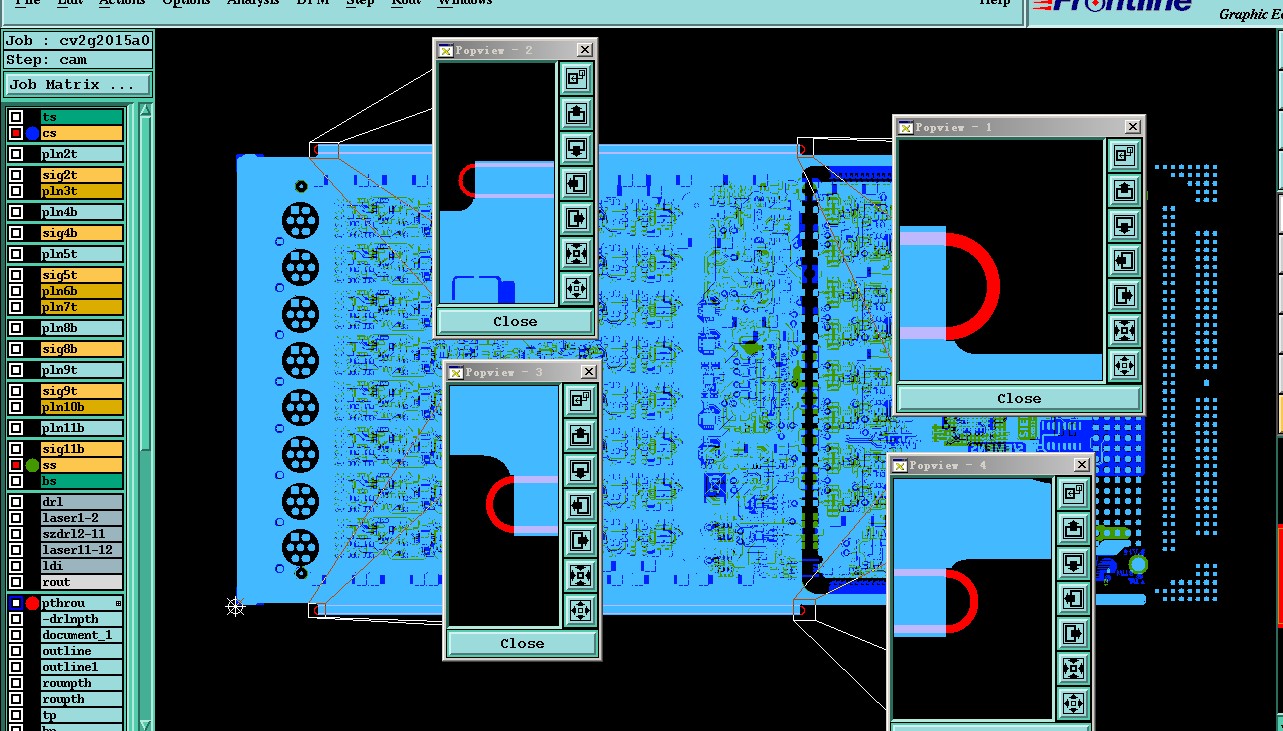The image size is (1283, 731).
Task: Select layer name outline1
Action: [x=82, y=667]
